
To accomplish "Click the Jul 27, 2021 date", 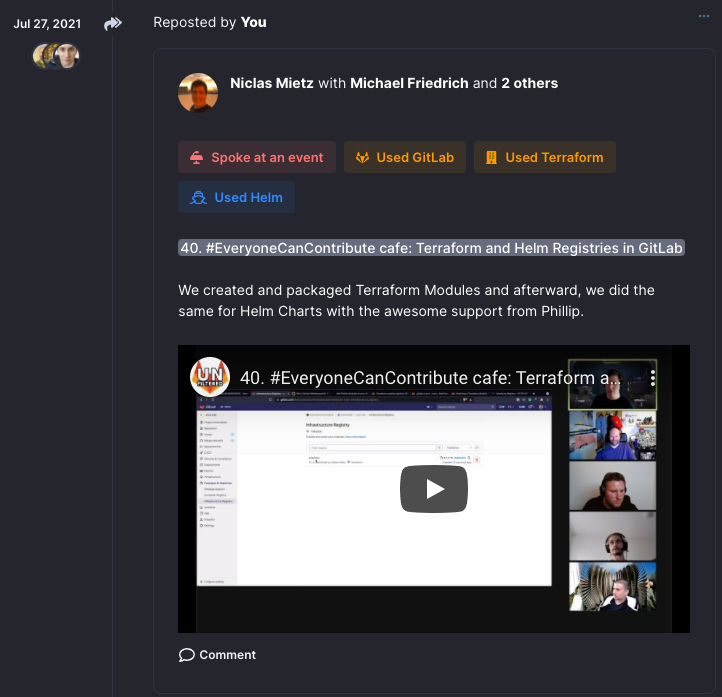I will (47, 23).
